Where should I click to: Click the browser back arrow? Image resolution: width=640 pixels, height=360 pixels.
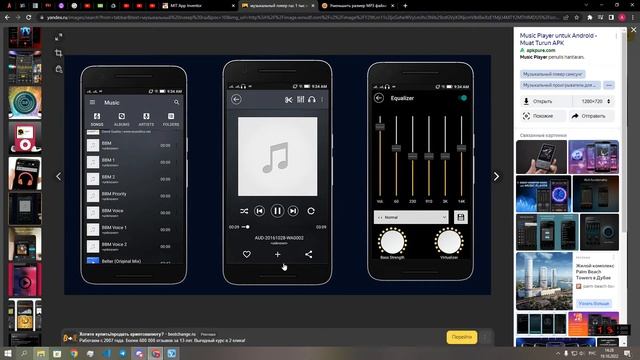[7, 18]
